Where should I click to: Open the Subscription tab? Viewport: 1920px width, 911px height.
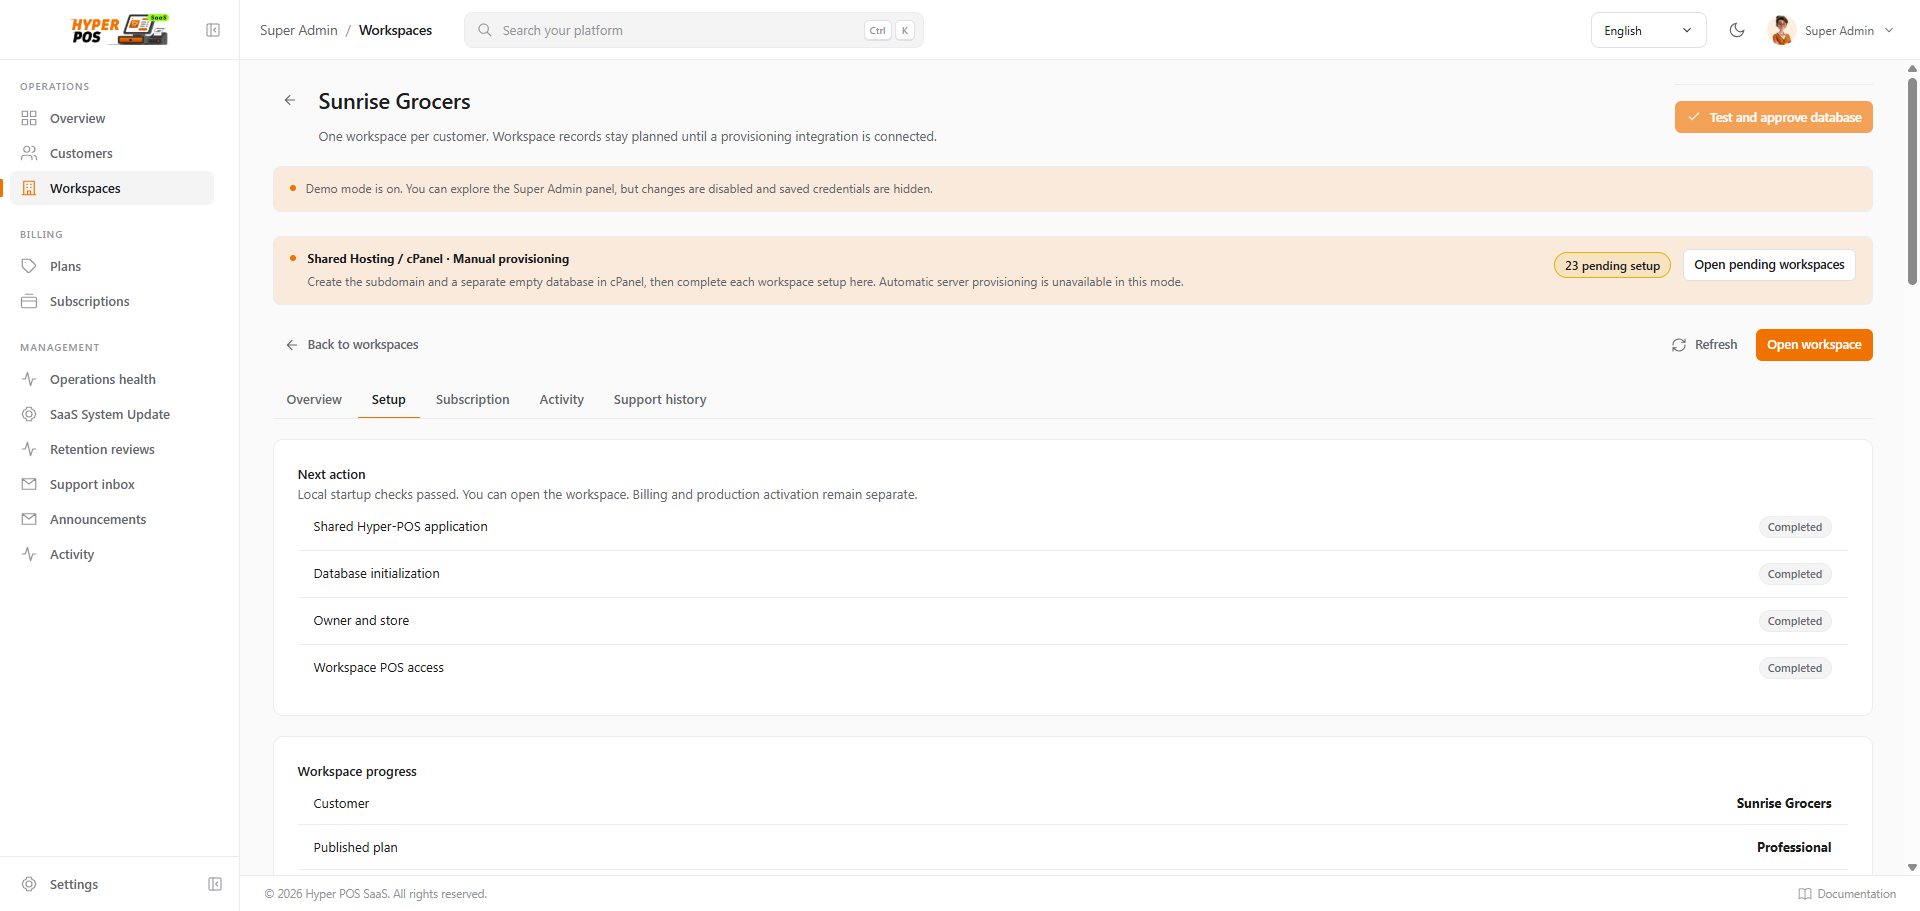[x=473, y=399]
